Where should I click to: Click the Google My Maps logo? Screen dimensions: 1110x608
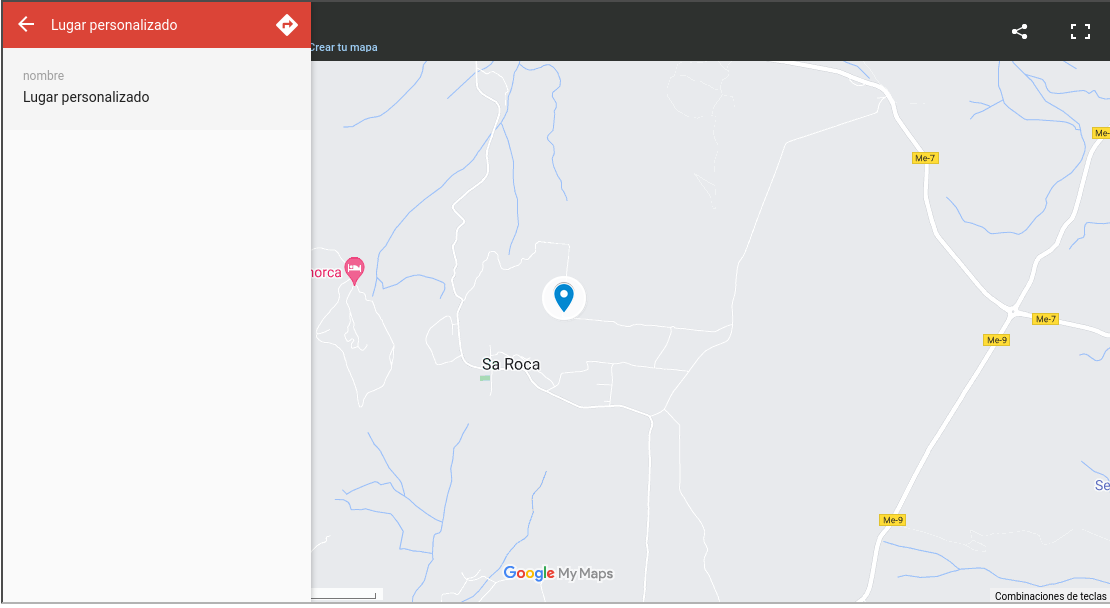[x=558, y=573]
